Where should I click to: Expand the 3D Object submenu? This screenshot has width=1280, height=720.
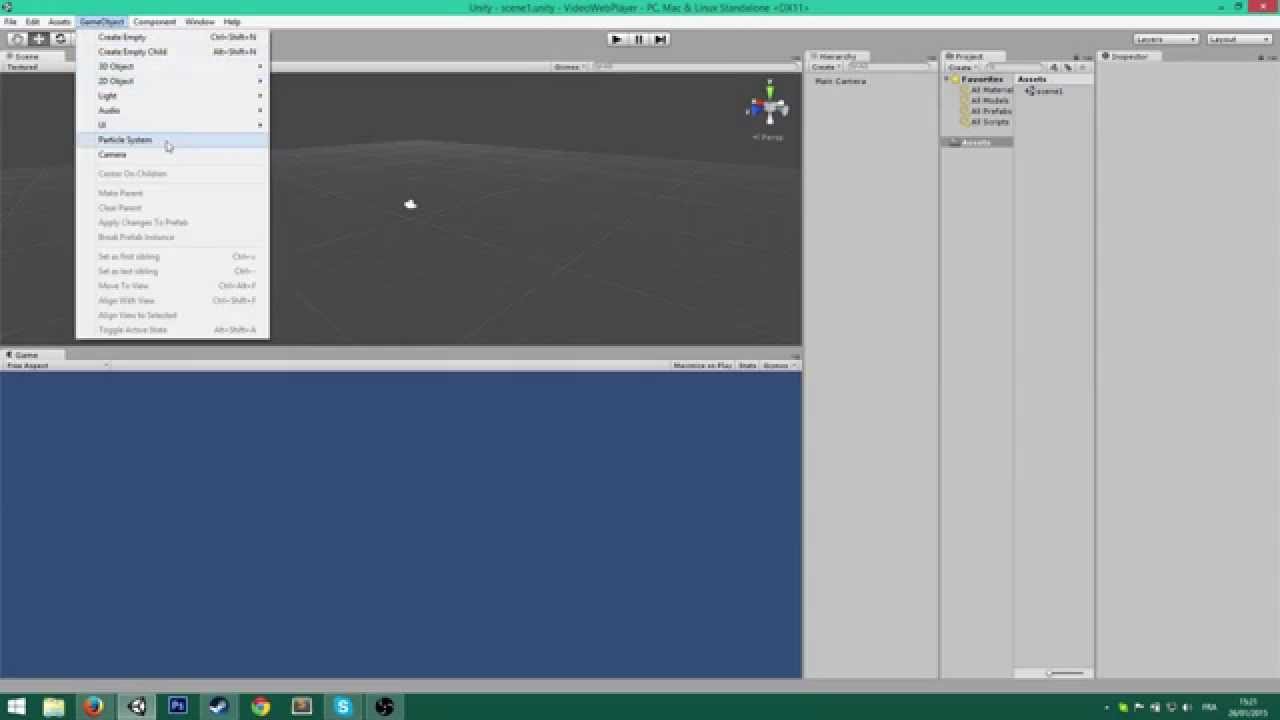tap(172, 66)
